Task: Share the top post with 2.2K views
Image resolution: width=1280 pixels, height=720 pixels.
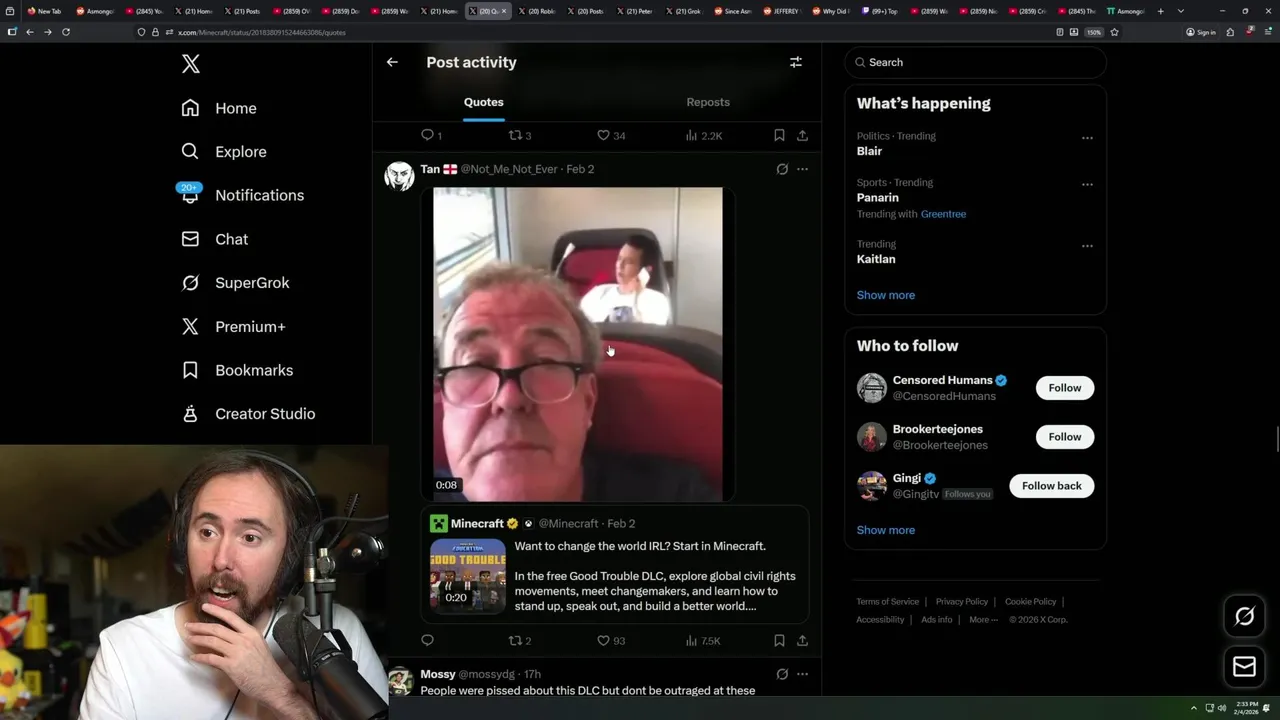Action: [x=802, y=135]
